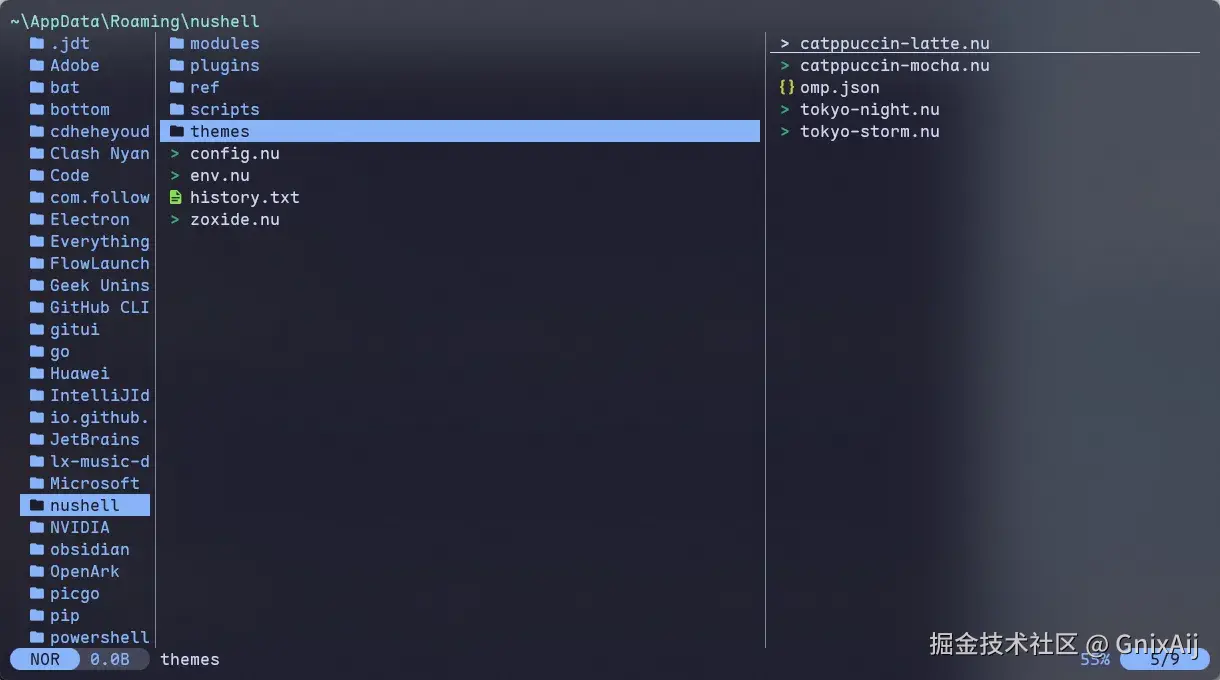Select catppuccin-latte.nu in the preview pane
The image size is (1220, 680).
pyautogui.click(x=893, y=43)
